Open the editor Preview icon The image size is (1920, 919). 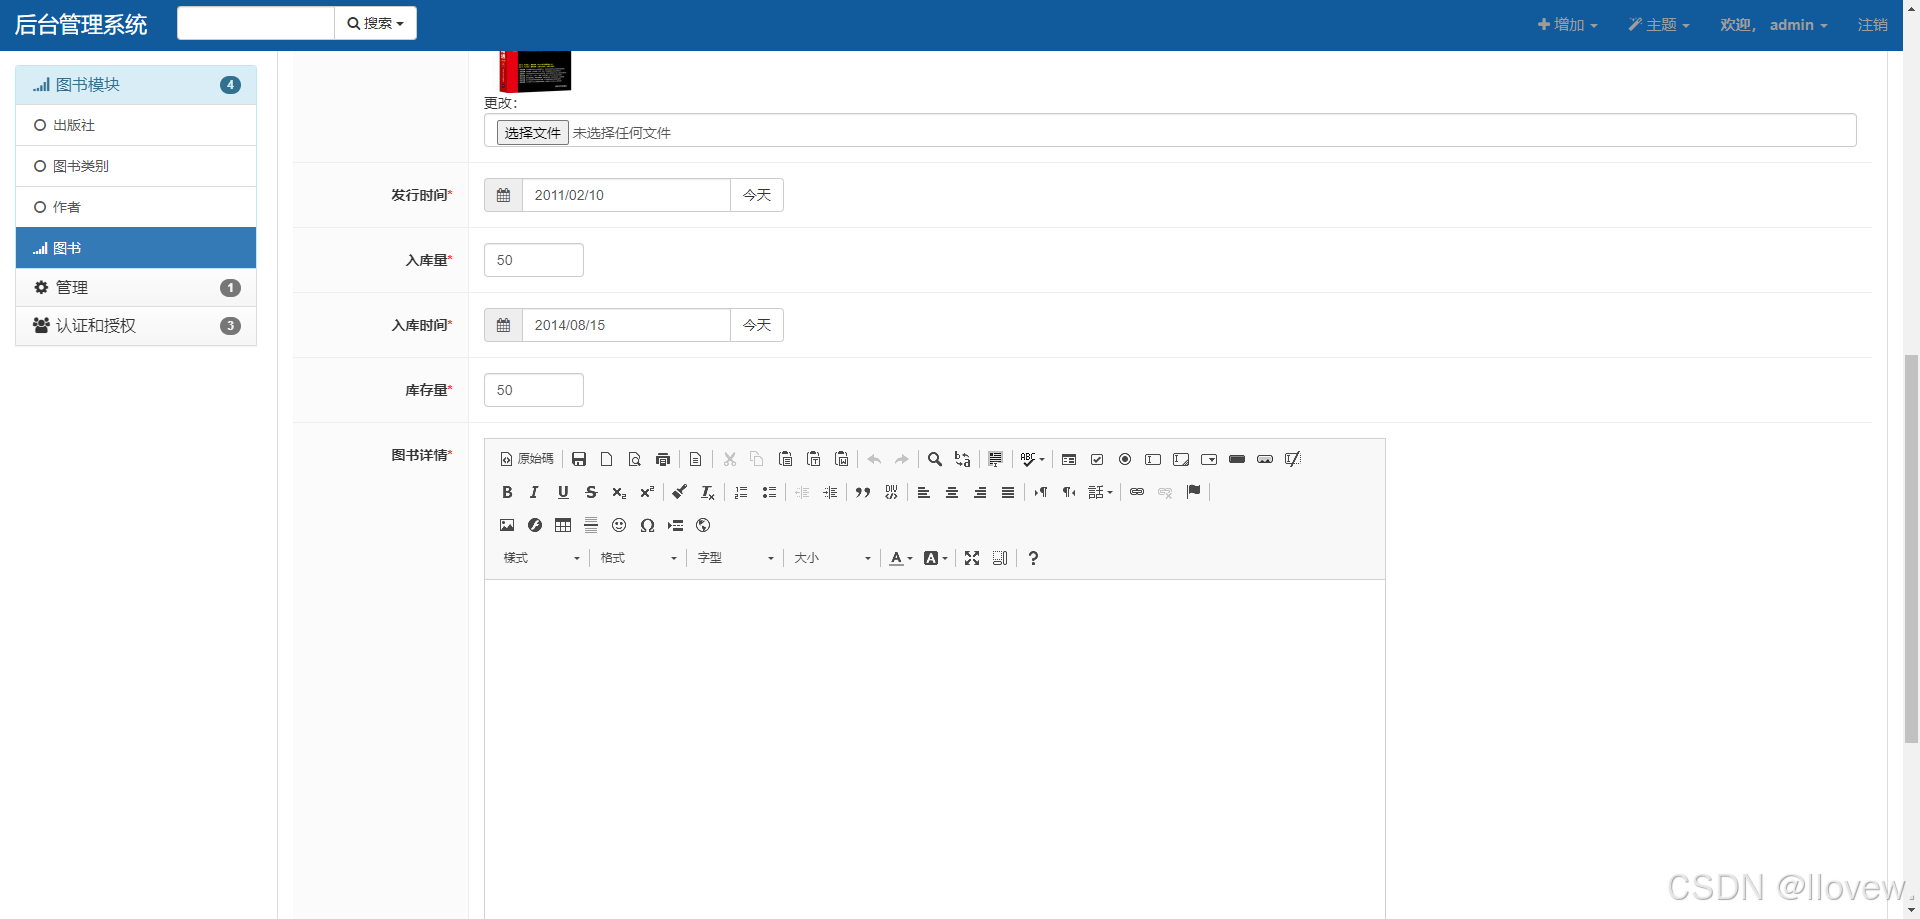[x=635, y=459]
